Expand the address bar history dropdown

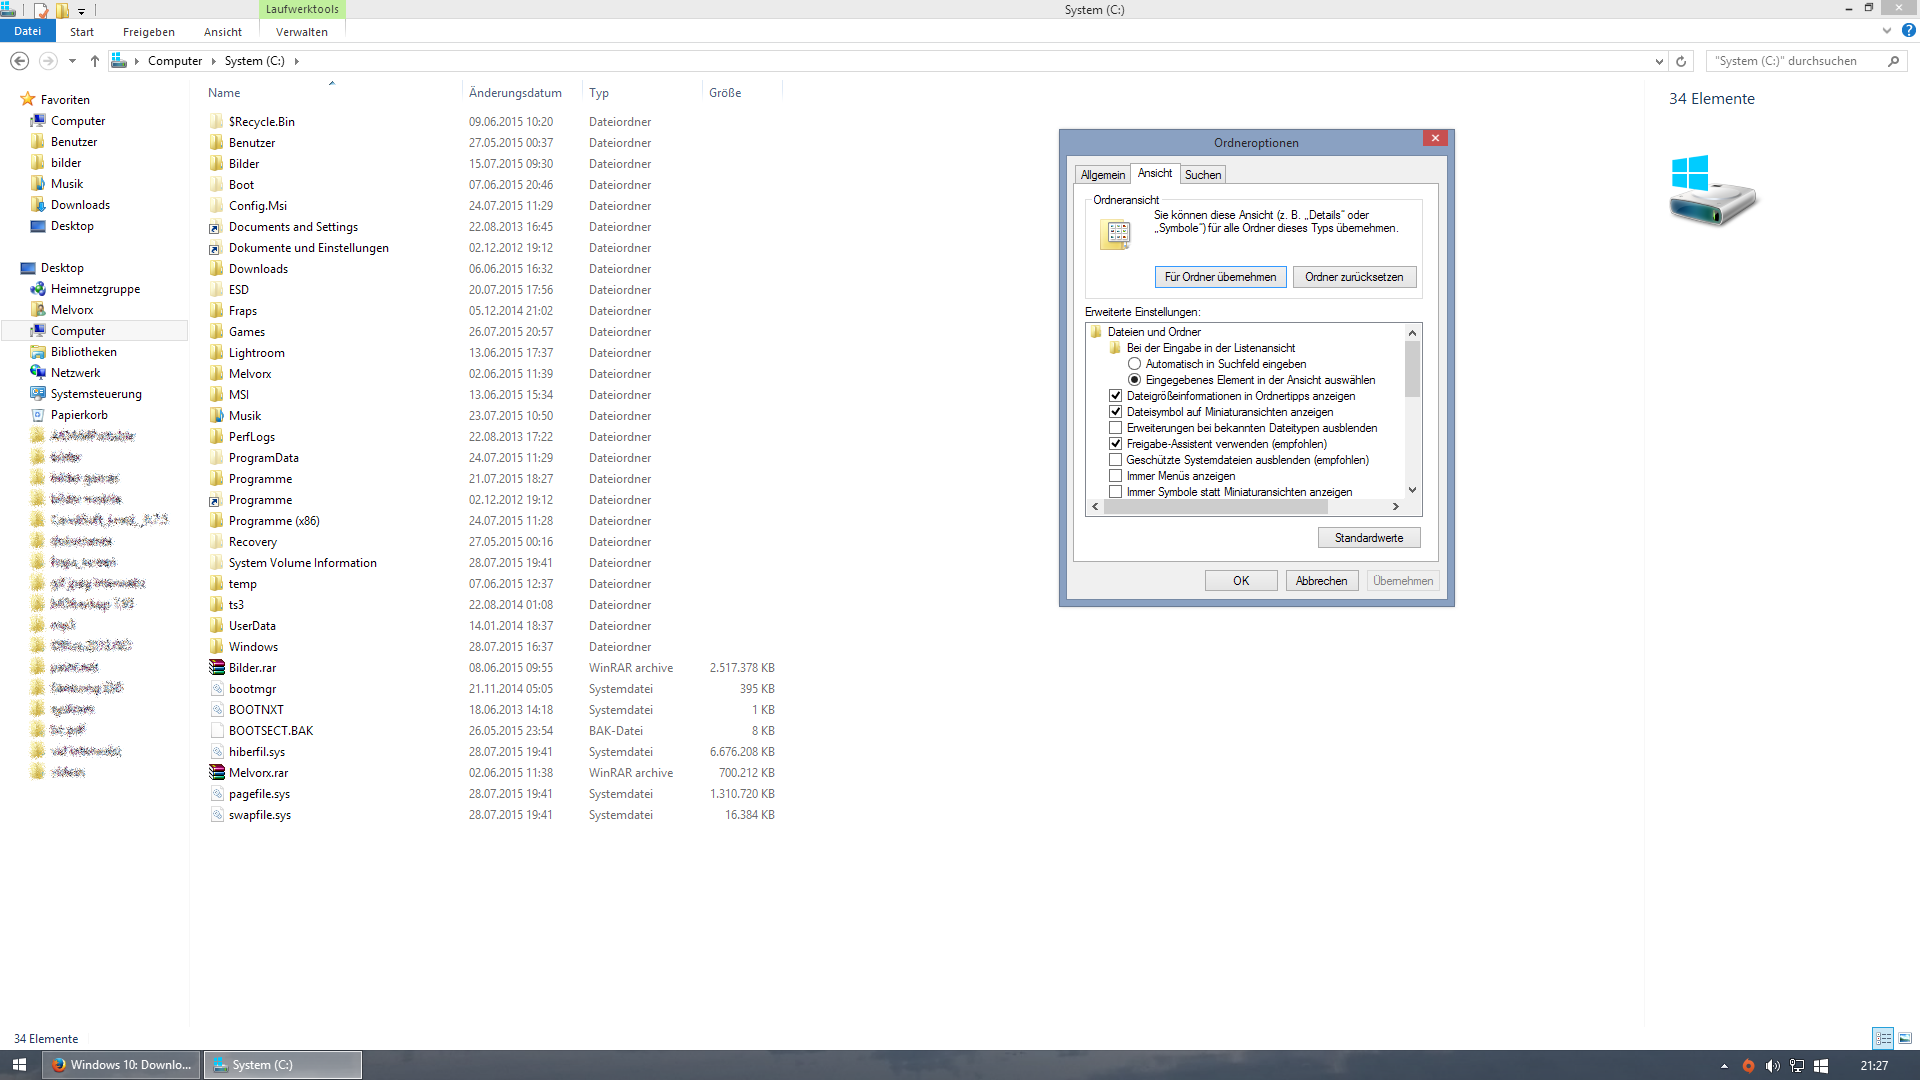click(1659, 61)
